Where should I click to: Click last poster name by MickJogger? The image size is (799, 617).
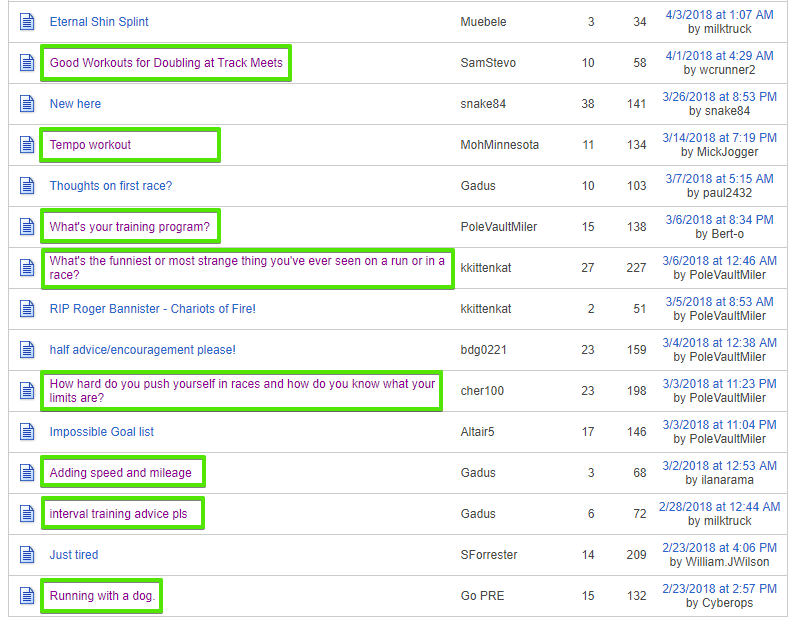coord(727,152)
